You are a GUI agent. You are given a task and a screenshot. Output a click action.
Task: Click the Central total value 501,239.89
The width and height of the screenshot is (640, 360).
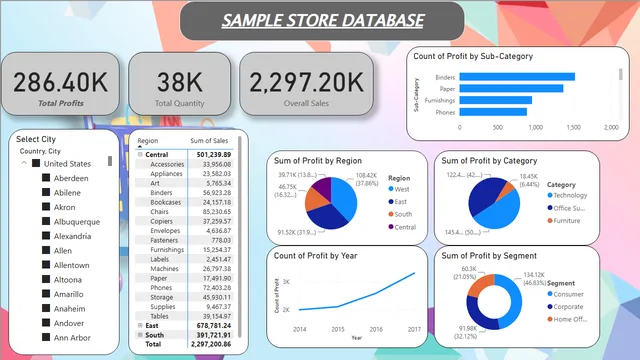(x=213, y=155)
